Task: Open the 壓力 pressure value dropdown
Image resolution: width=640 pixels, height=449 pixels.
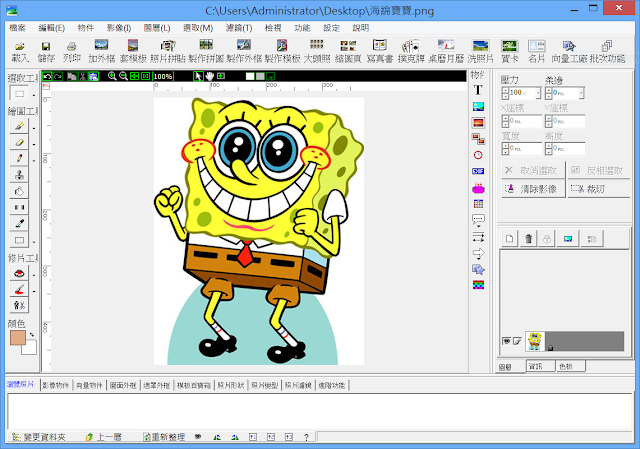Action: pyautogui.click(x=538, y=93)
